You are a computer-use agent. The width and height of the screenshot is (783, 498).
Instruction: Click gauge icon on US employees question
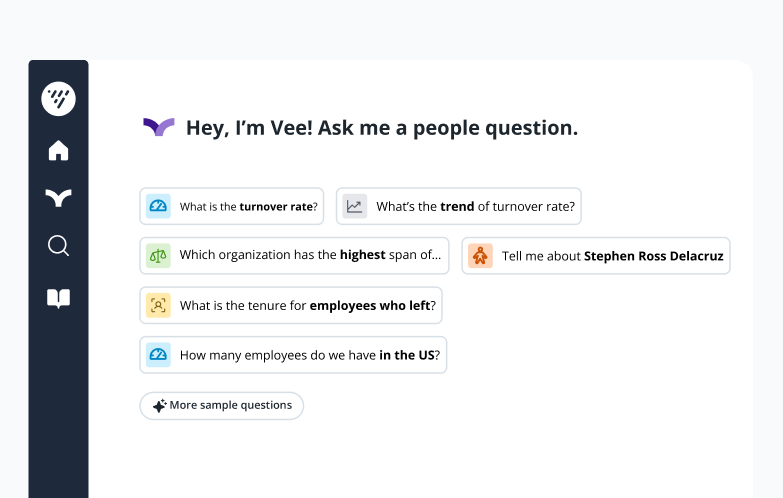coord(158,355)
